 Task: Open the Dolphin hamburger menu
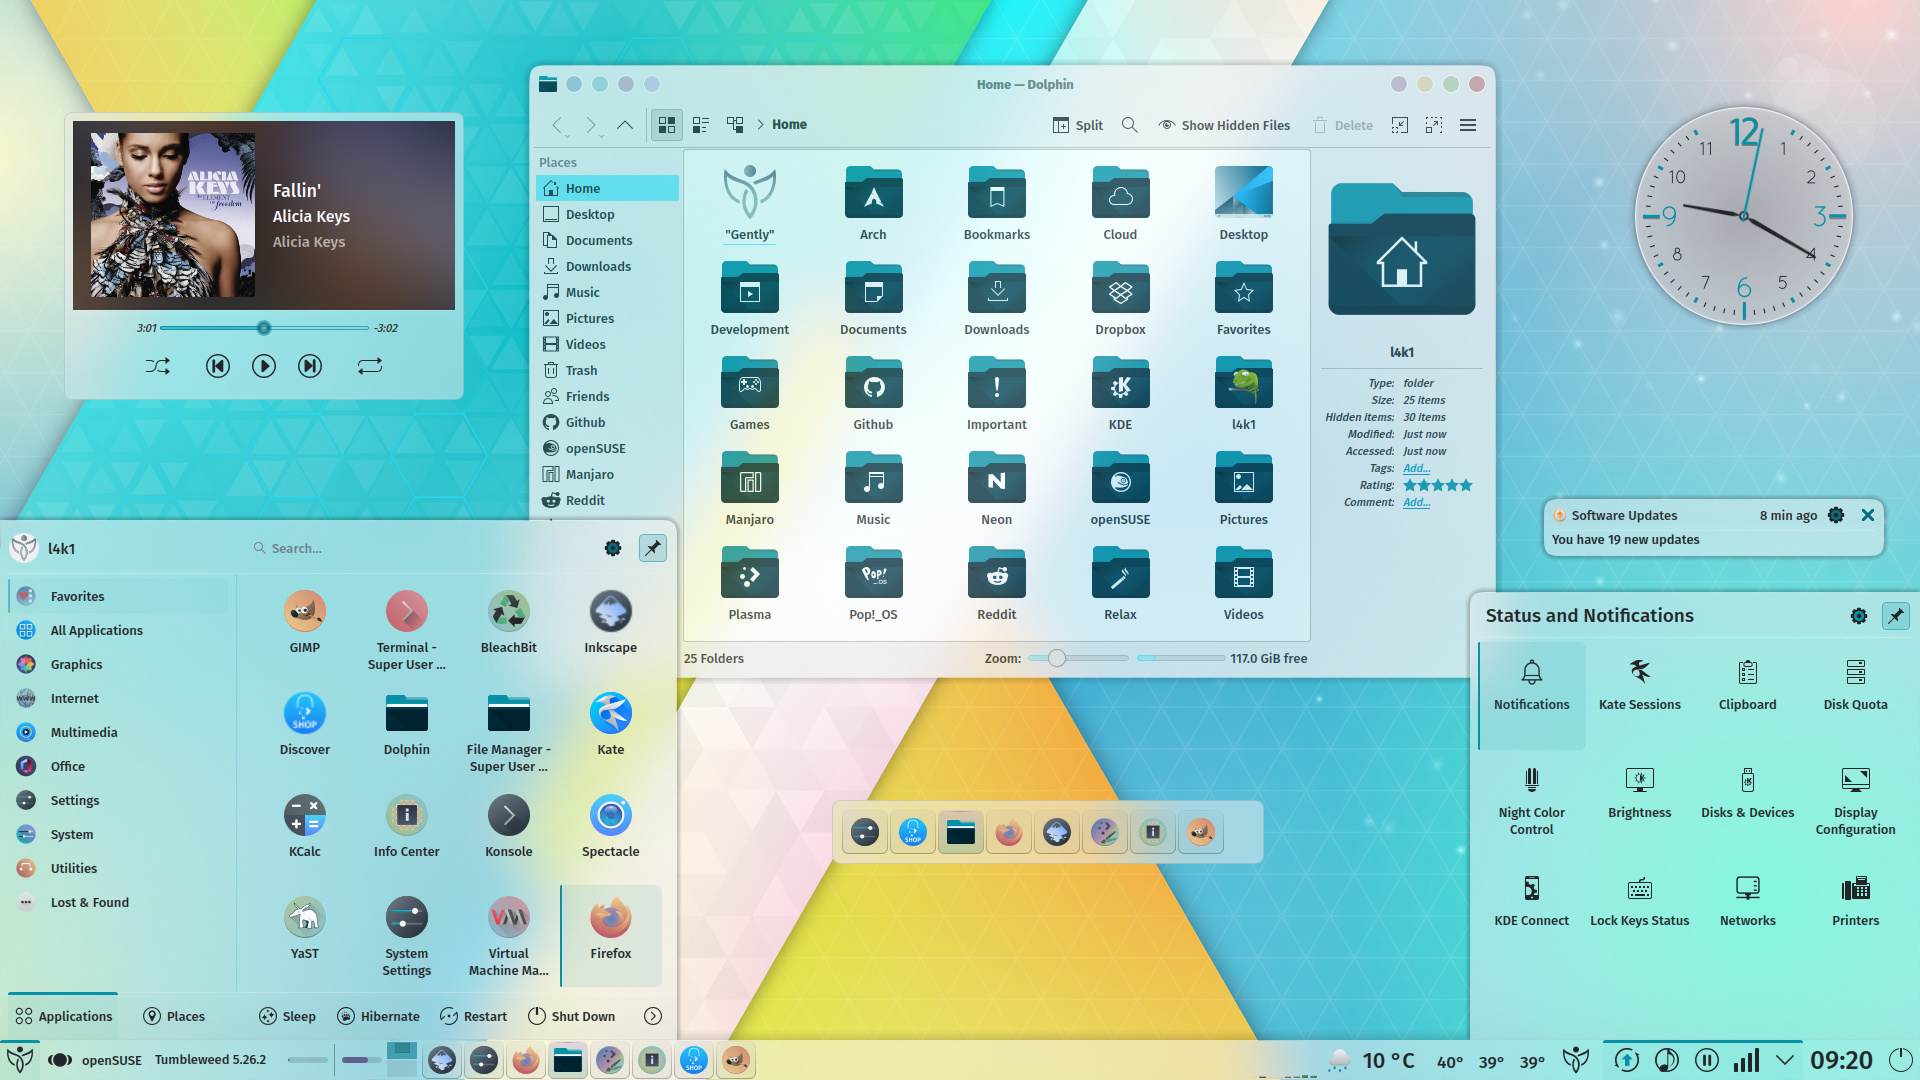tap(1467, 125)
